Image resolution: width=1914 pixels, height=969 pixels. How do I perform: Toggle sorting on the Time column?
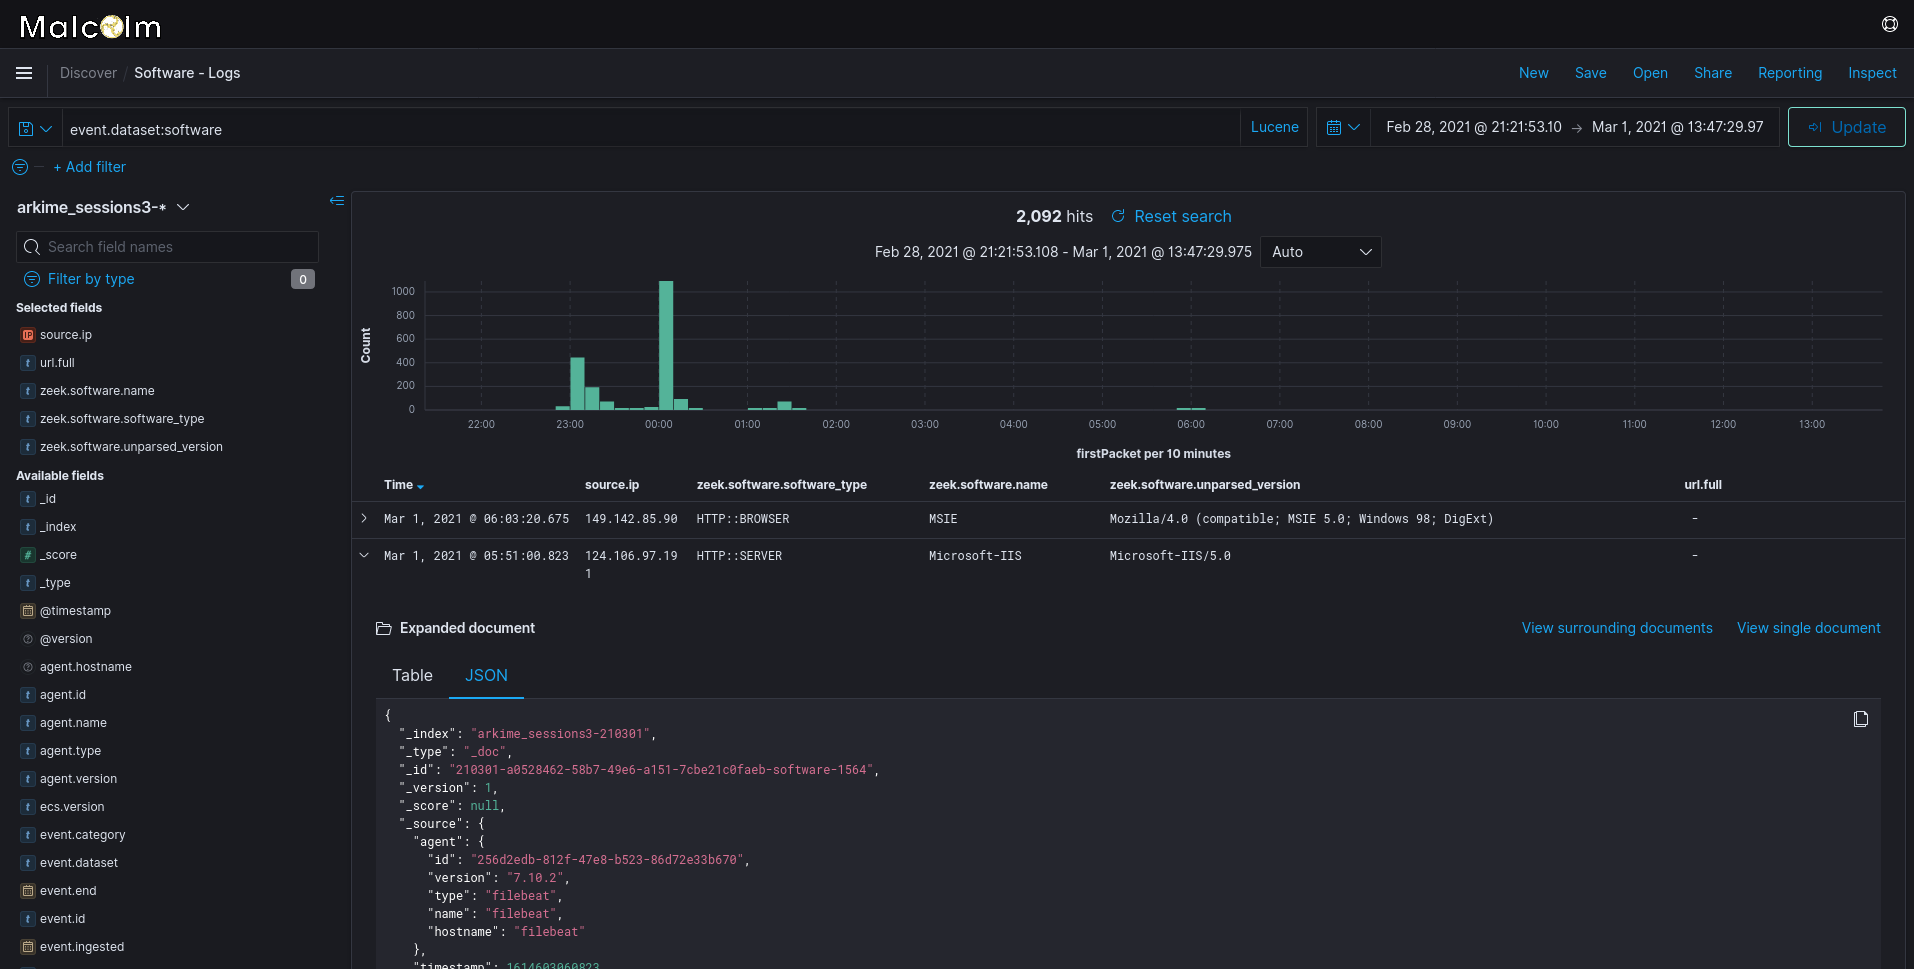[404, 485]
